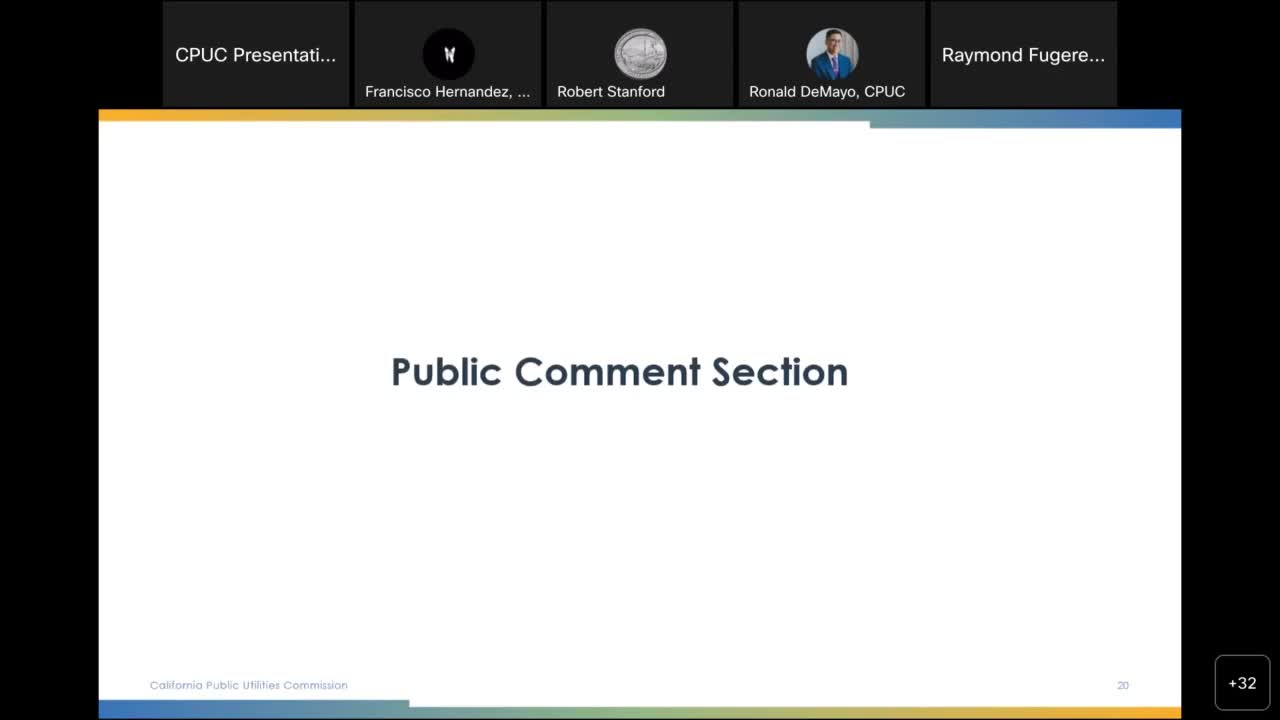Click the word Section in slide title

[x=780, y=372]
